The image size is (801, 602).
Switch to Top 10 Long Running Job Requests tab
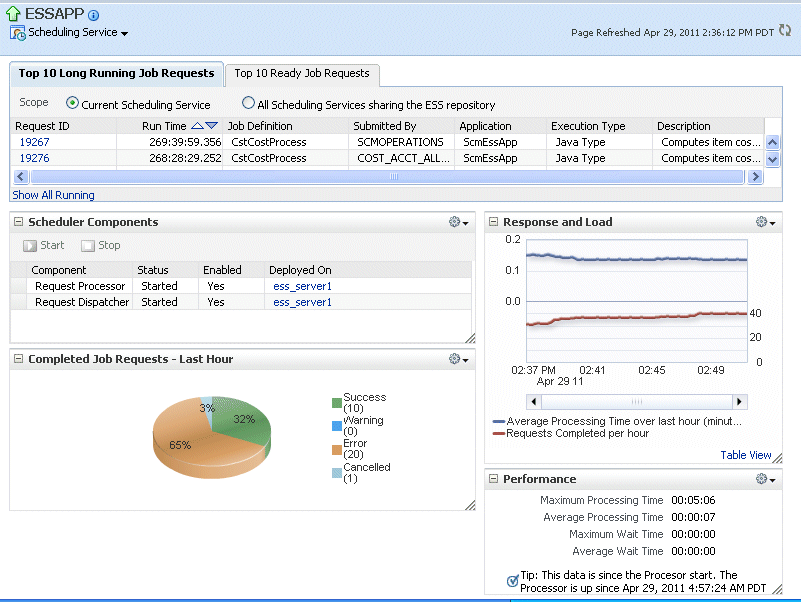point(116,73)
